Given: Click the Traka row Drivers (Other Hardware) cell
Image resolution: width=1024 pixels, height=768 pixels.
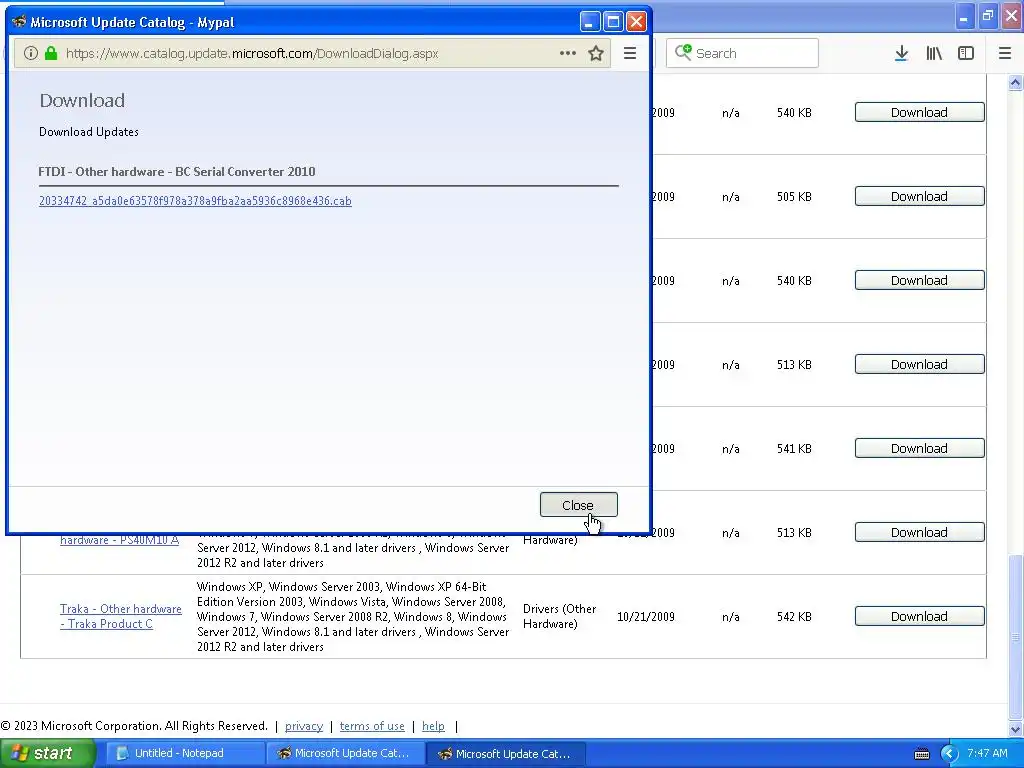Looking at the screenshot, I should [560, 616].
